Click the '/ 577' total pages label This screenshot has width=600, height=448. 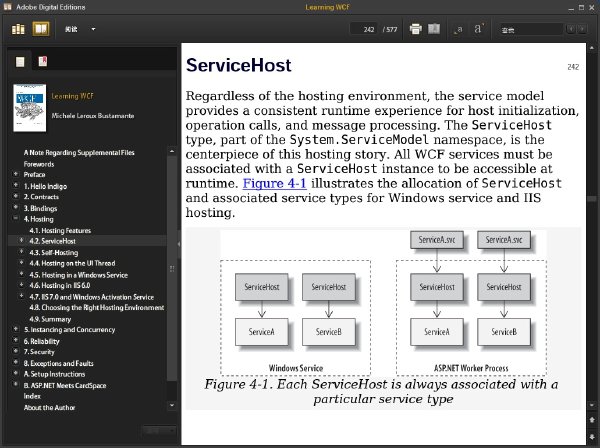390,29
